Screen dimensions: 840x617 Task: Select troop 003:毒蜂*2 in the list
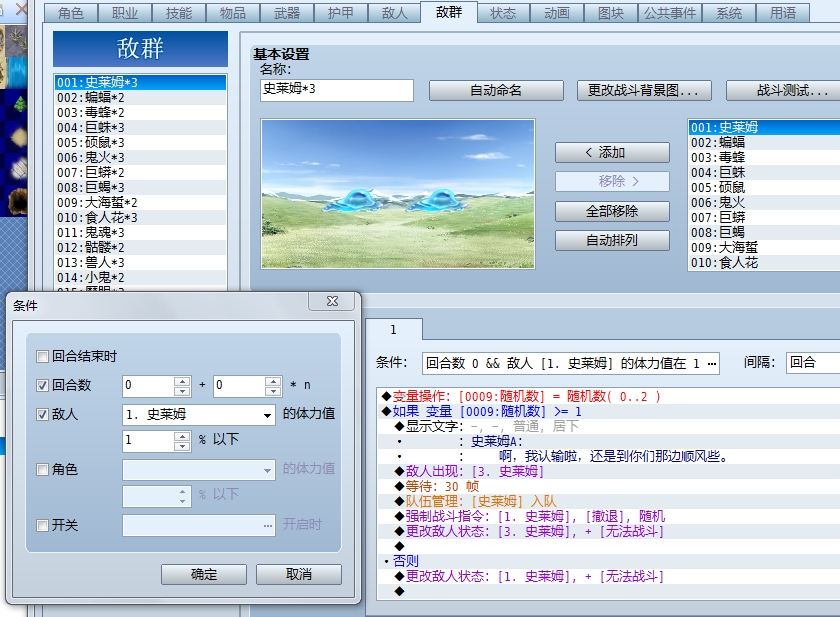point(141,112)
